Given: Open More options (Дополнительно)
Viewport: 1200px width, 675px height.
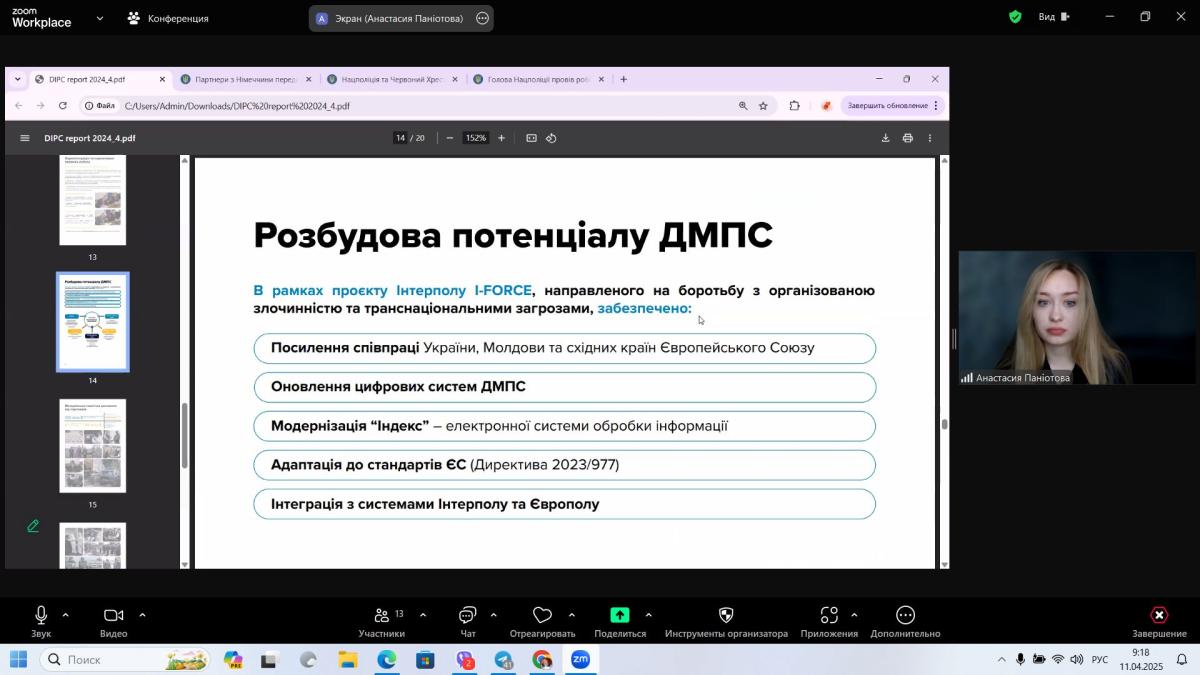Looking at the screenshot, I should (905, 616).
